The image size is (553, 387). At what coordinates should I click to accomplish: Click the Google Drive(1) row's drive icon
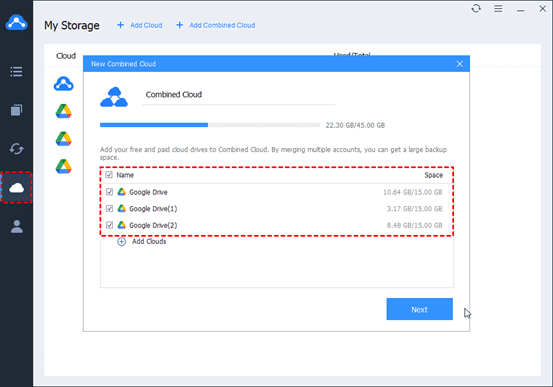tap(122, 208)
